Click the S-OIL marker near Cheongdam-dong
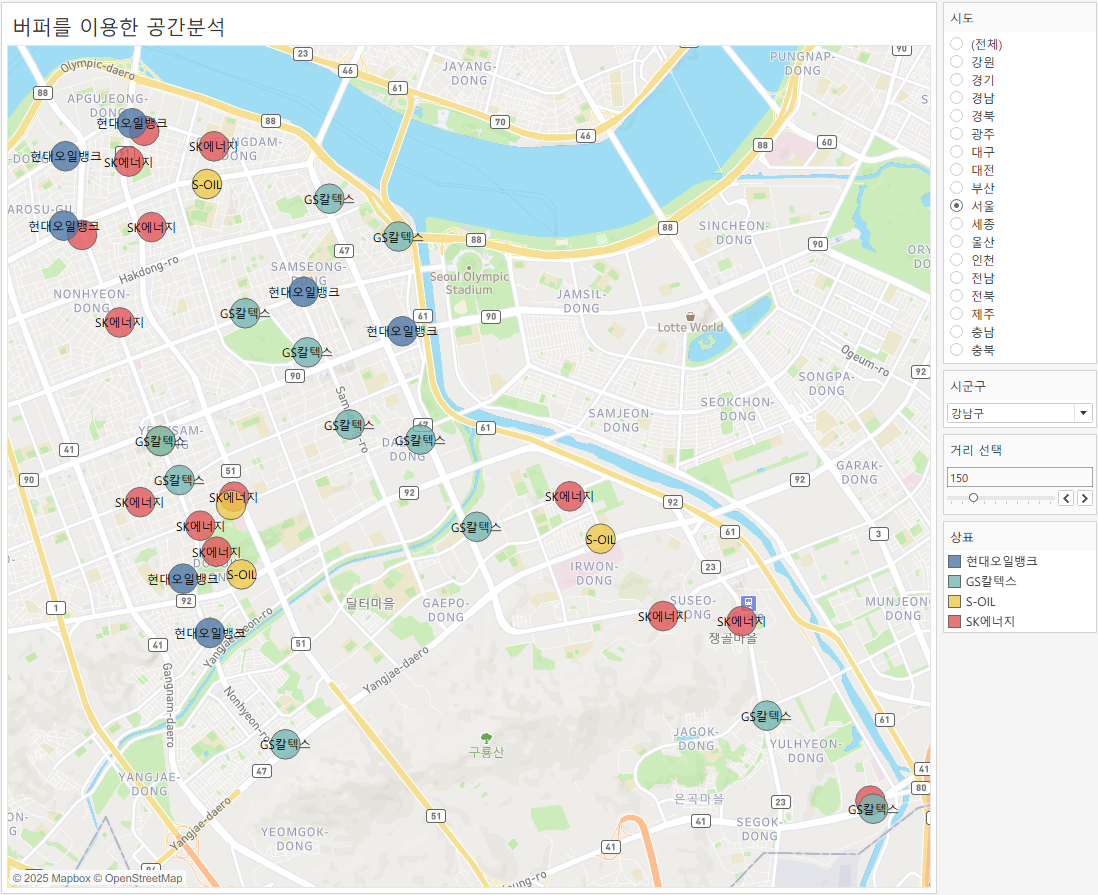Viewport: 1098px width, 895px height. (207, 184)
